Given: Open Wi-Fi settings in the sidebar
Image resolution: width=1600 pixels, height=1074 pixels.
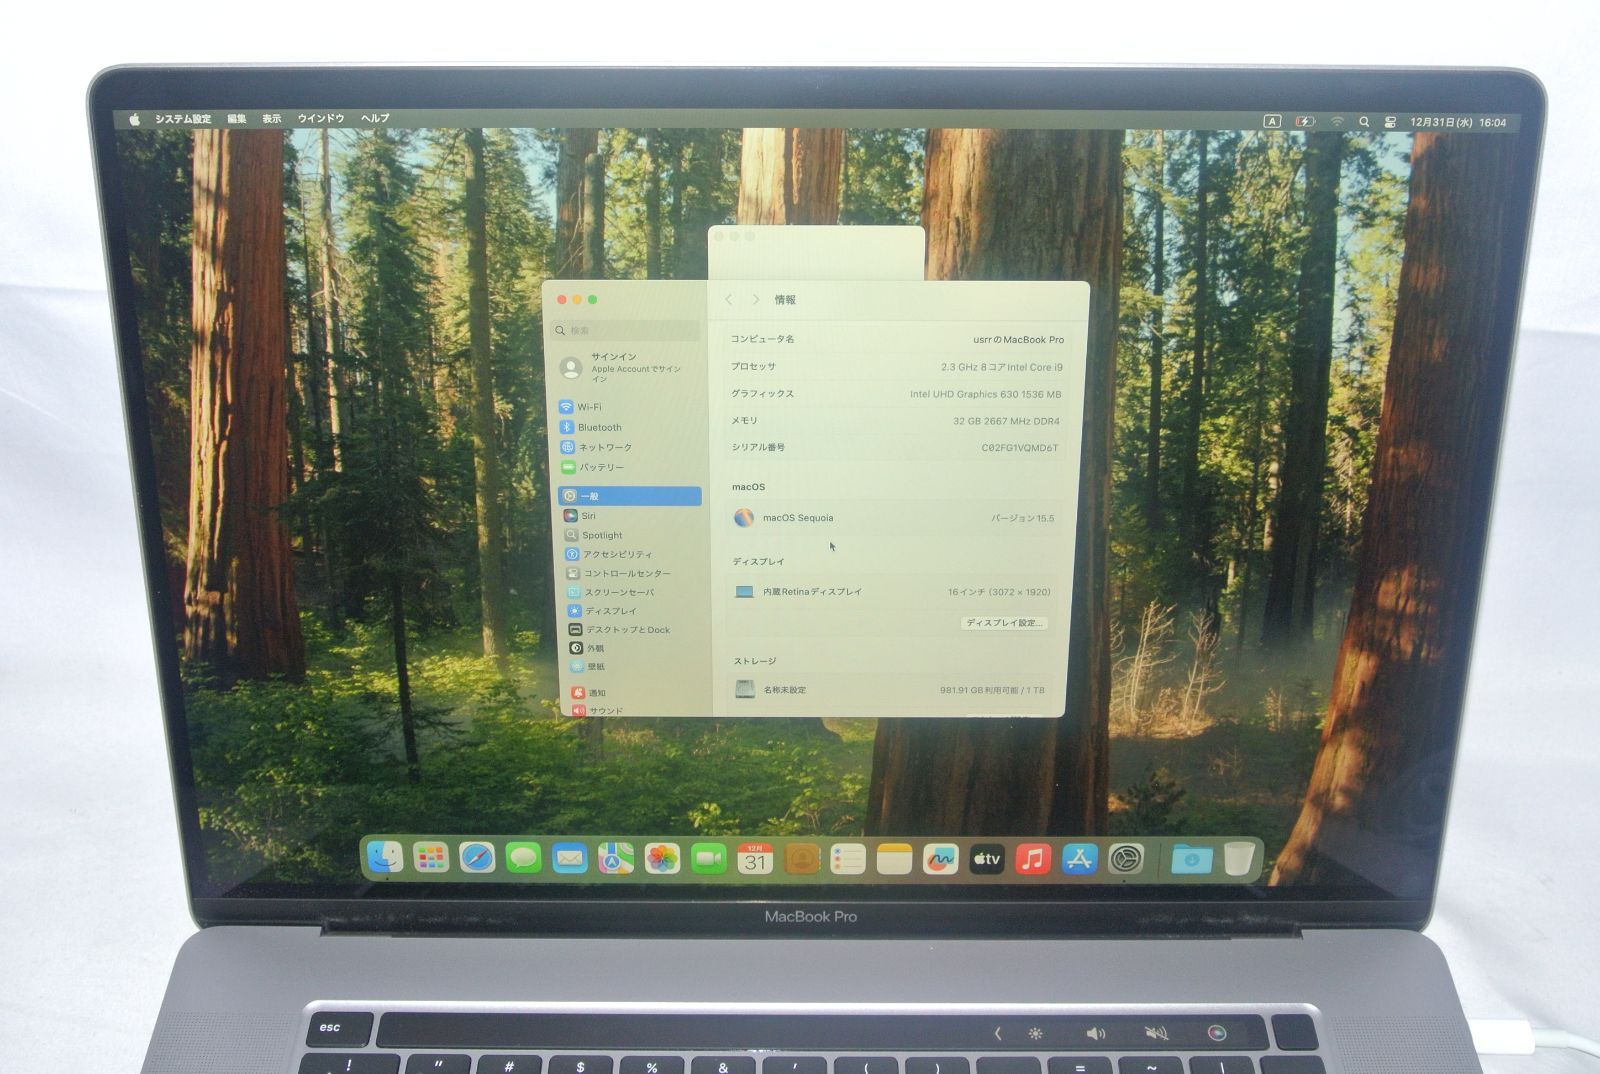Looking at the screenshot, I should [589, 407].
